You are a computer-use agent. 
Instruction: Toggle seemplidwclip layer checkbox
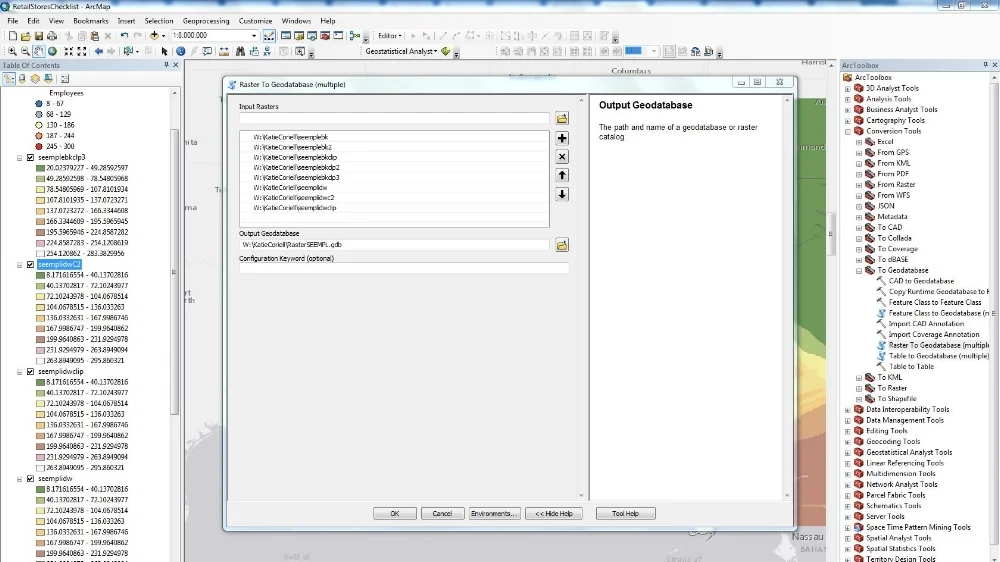[30, 372]
